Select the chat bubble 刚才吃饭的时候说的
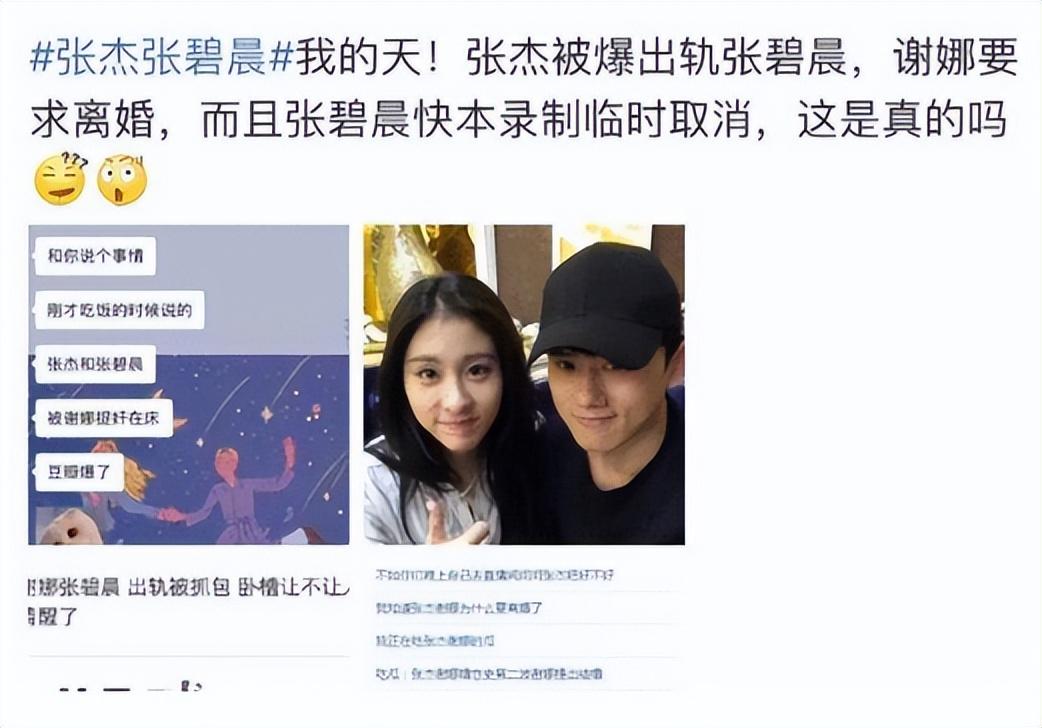 (x=119, y=310)
